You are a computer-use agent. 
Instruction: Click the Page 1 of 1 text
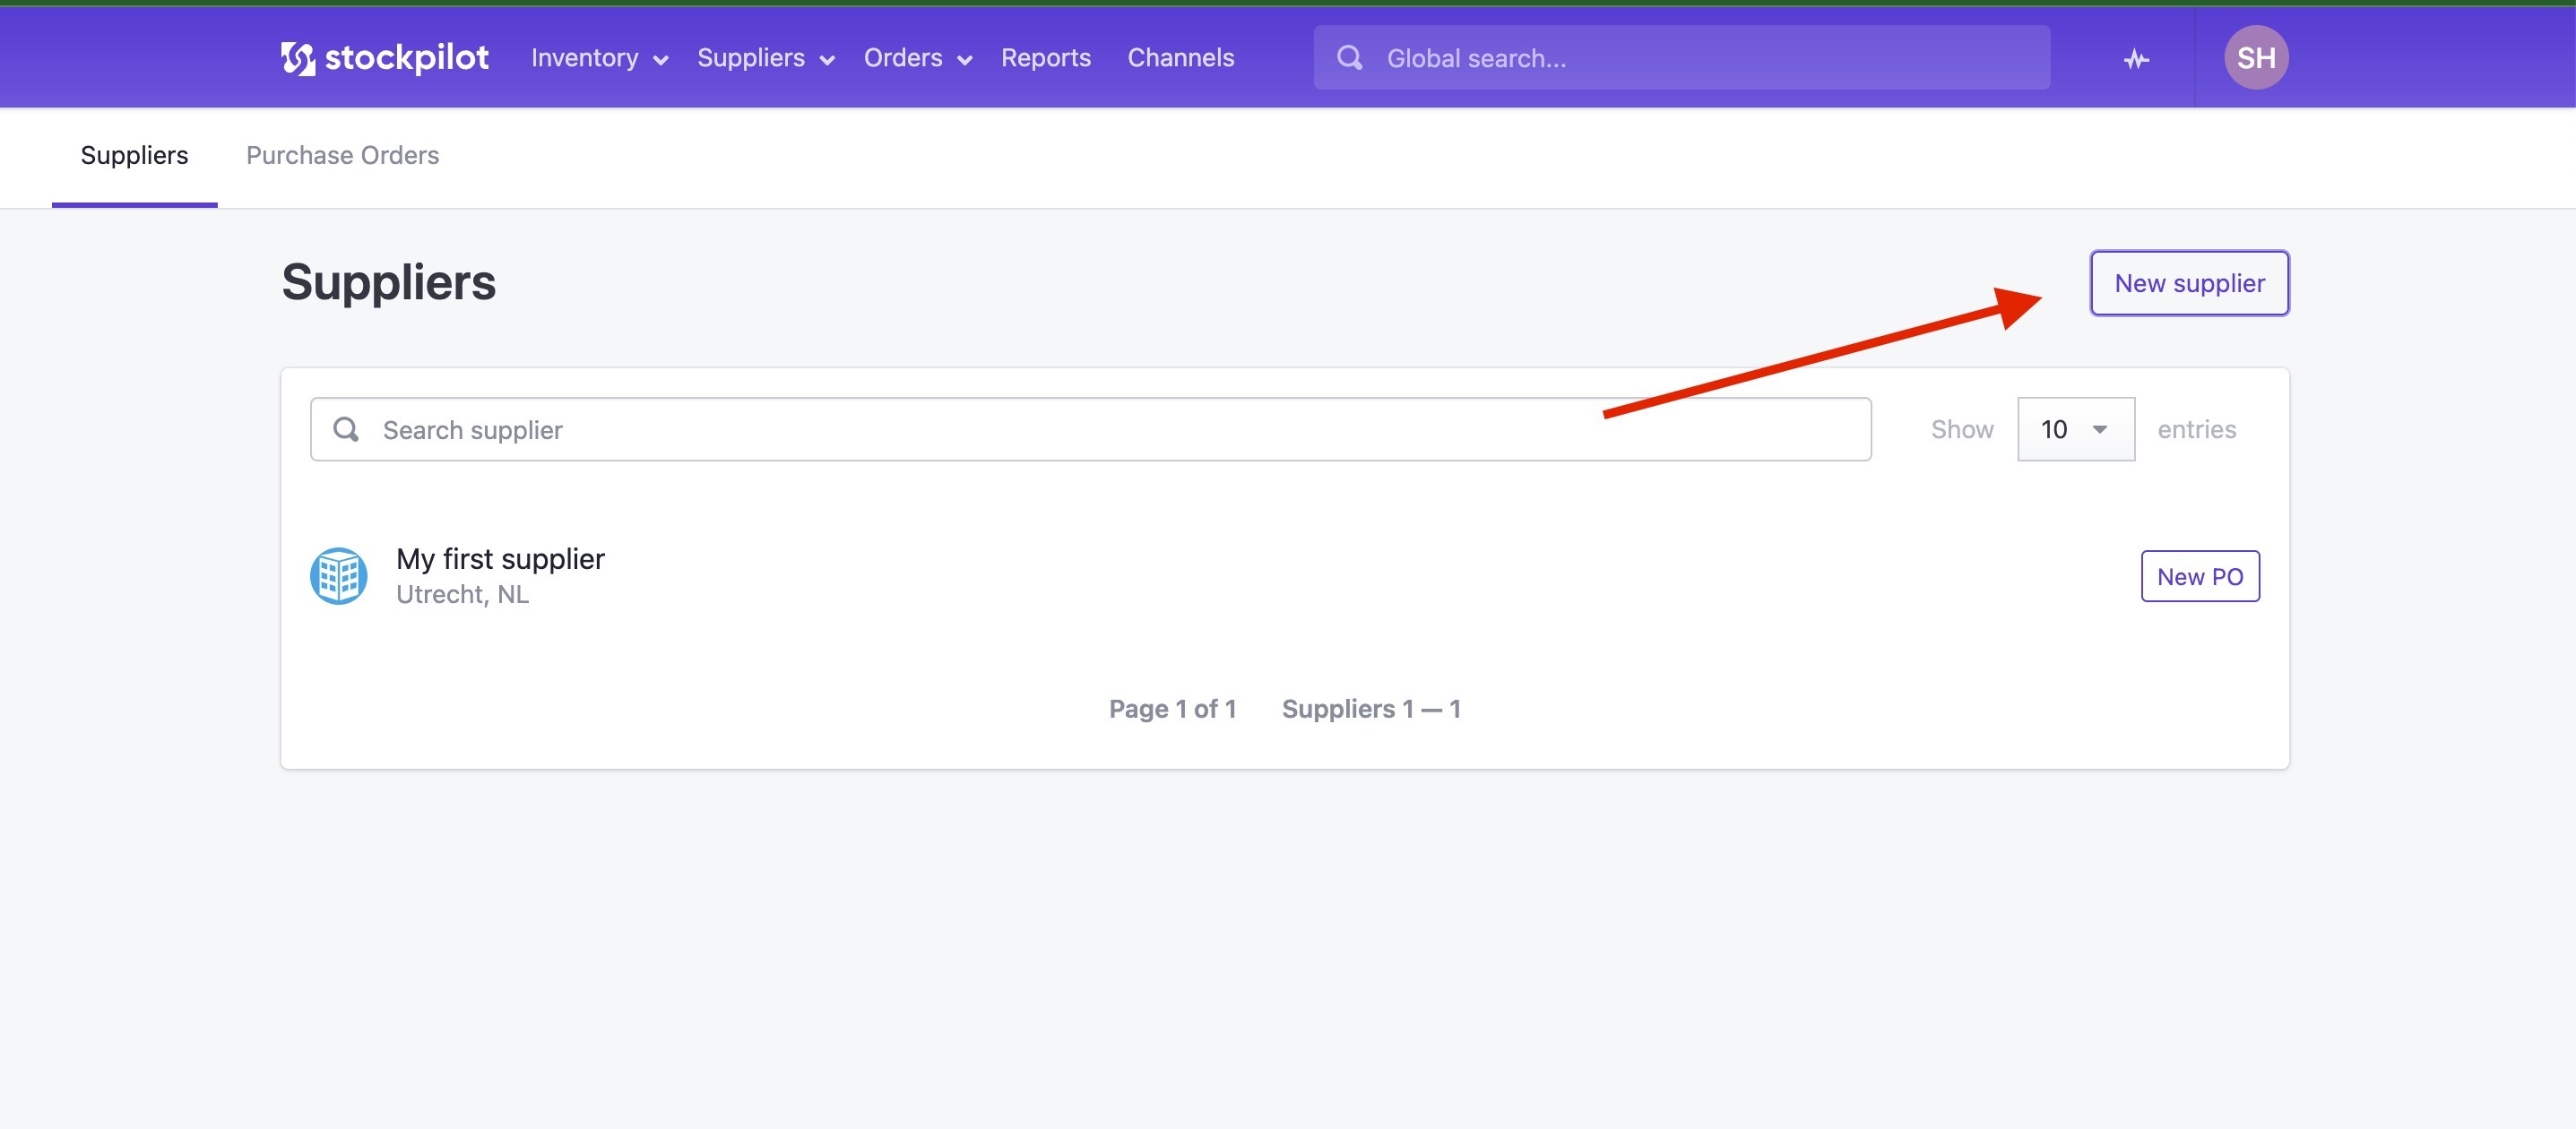click(x=1172, y=709)
